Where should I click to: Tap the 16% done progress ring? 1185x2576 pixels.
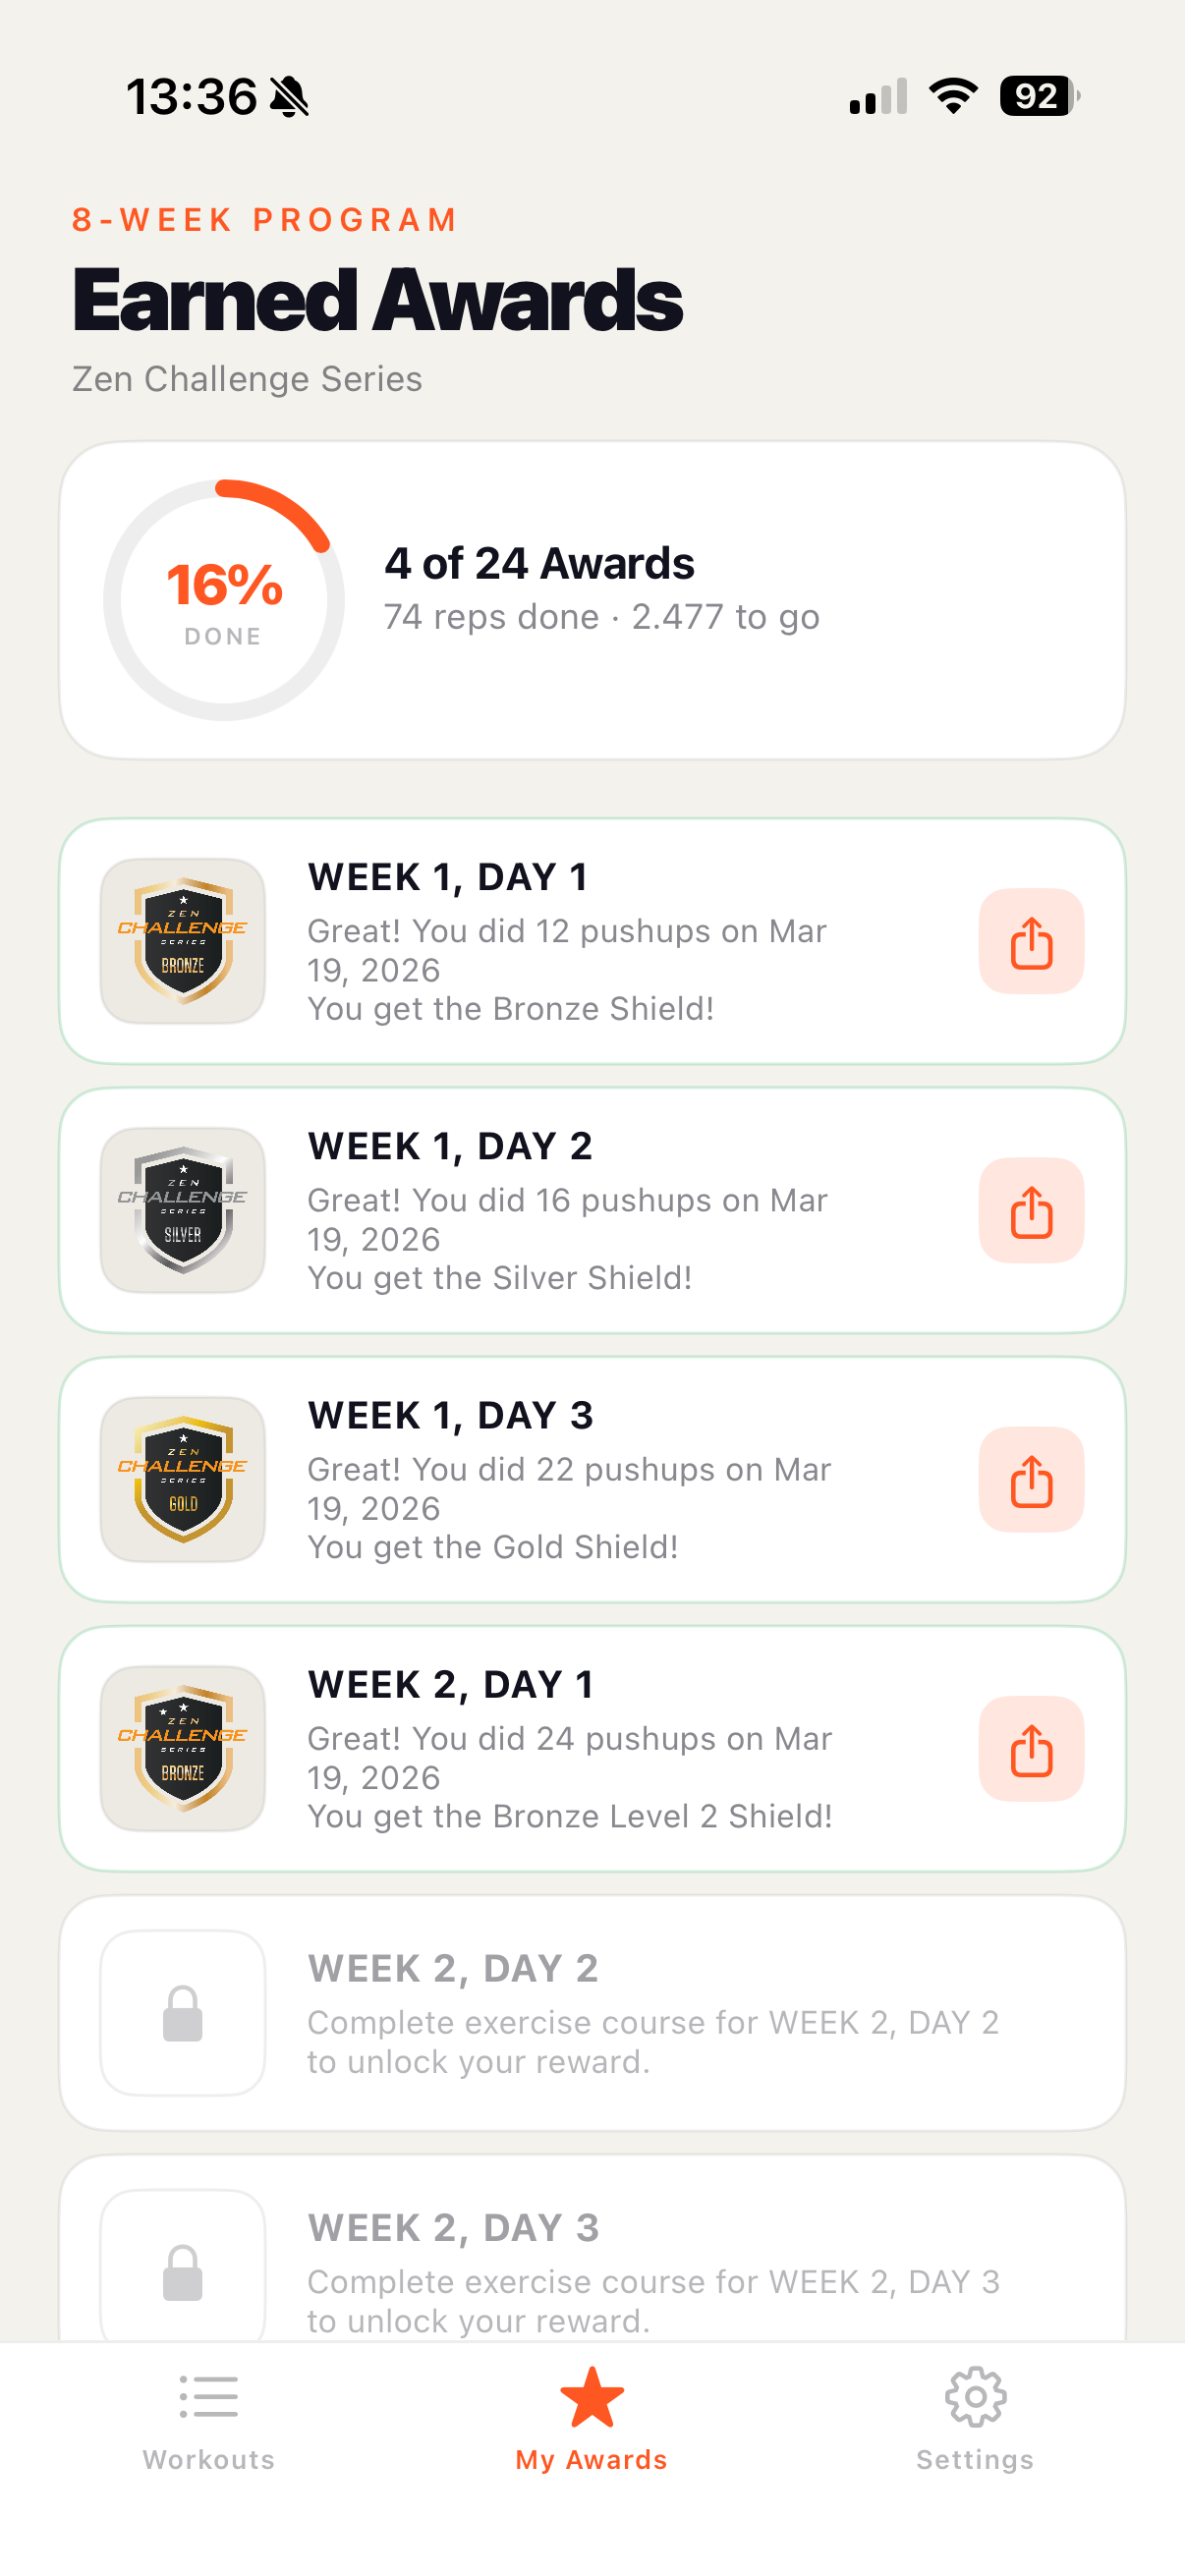(x=224, y=600)
